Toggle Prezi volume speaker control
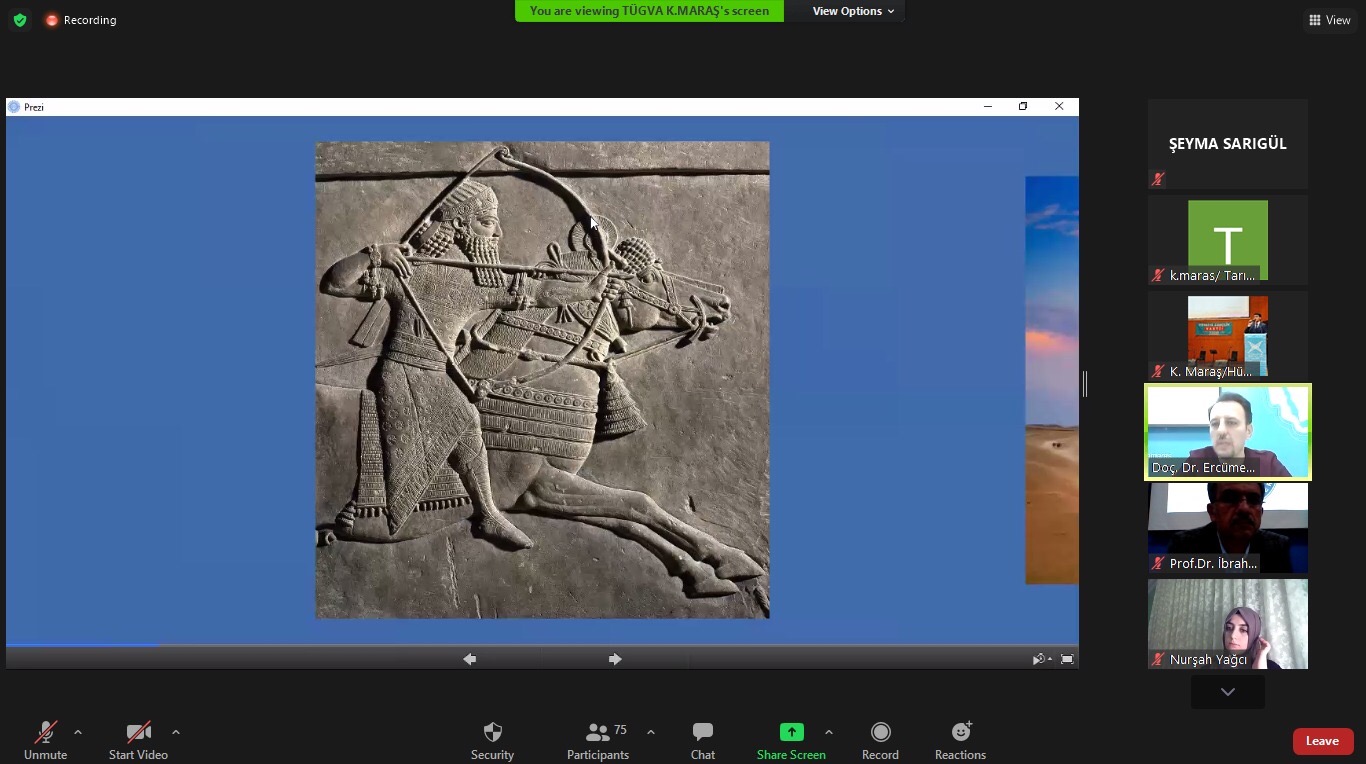This screenshot has height=764, width=1366. (1040, 659)
